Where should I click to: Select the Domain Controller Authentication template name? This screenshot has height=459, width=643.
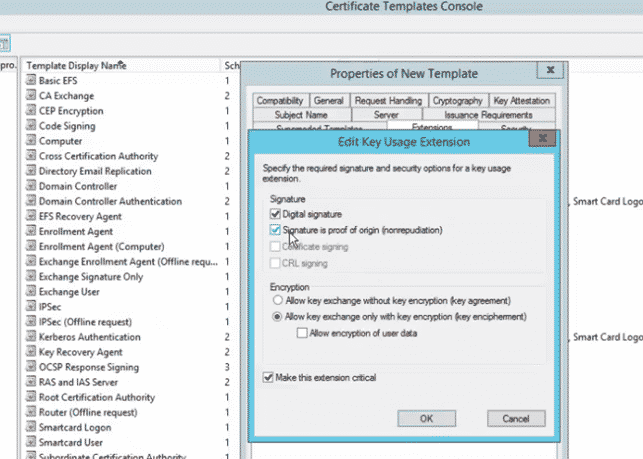point(110,201)
